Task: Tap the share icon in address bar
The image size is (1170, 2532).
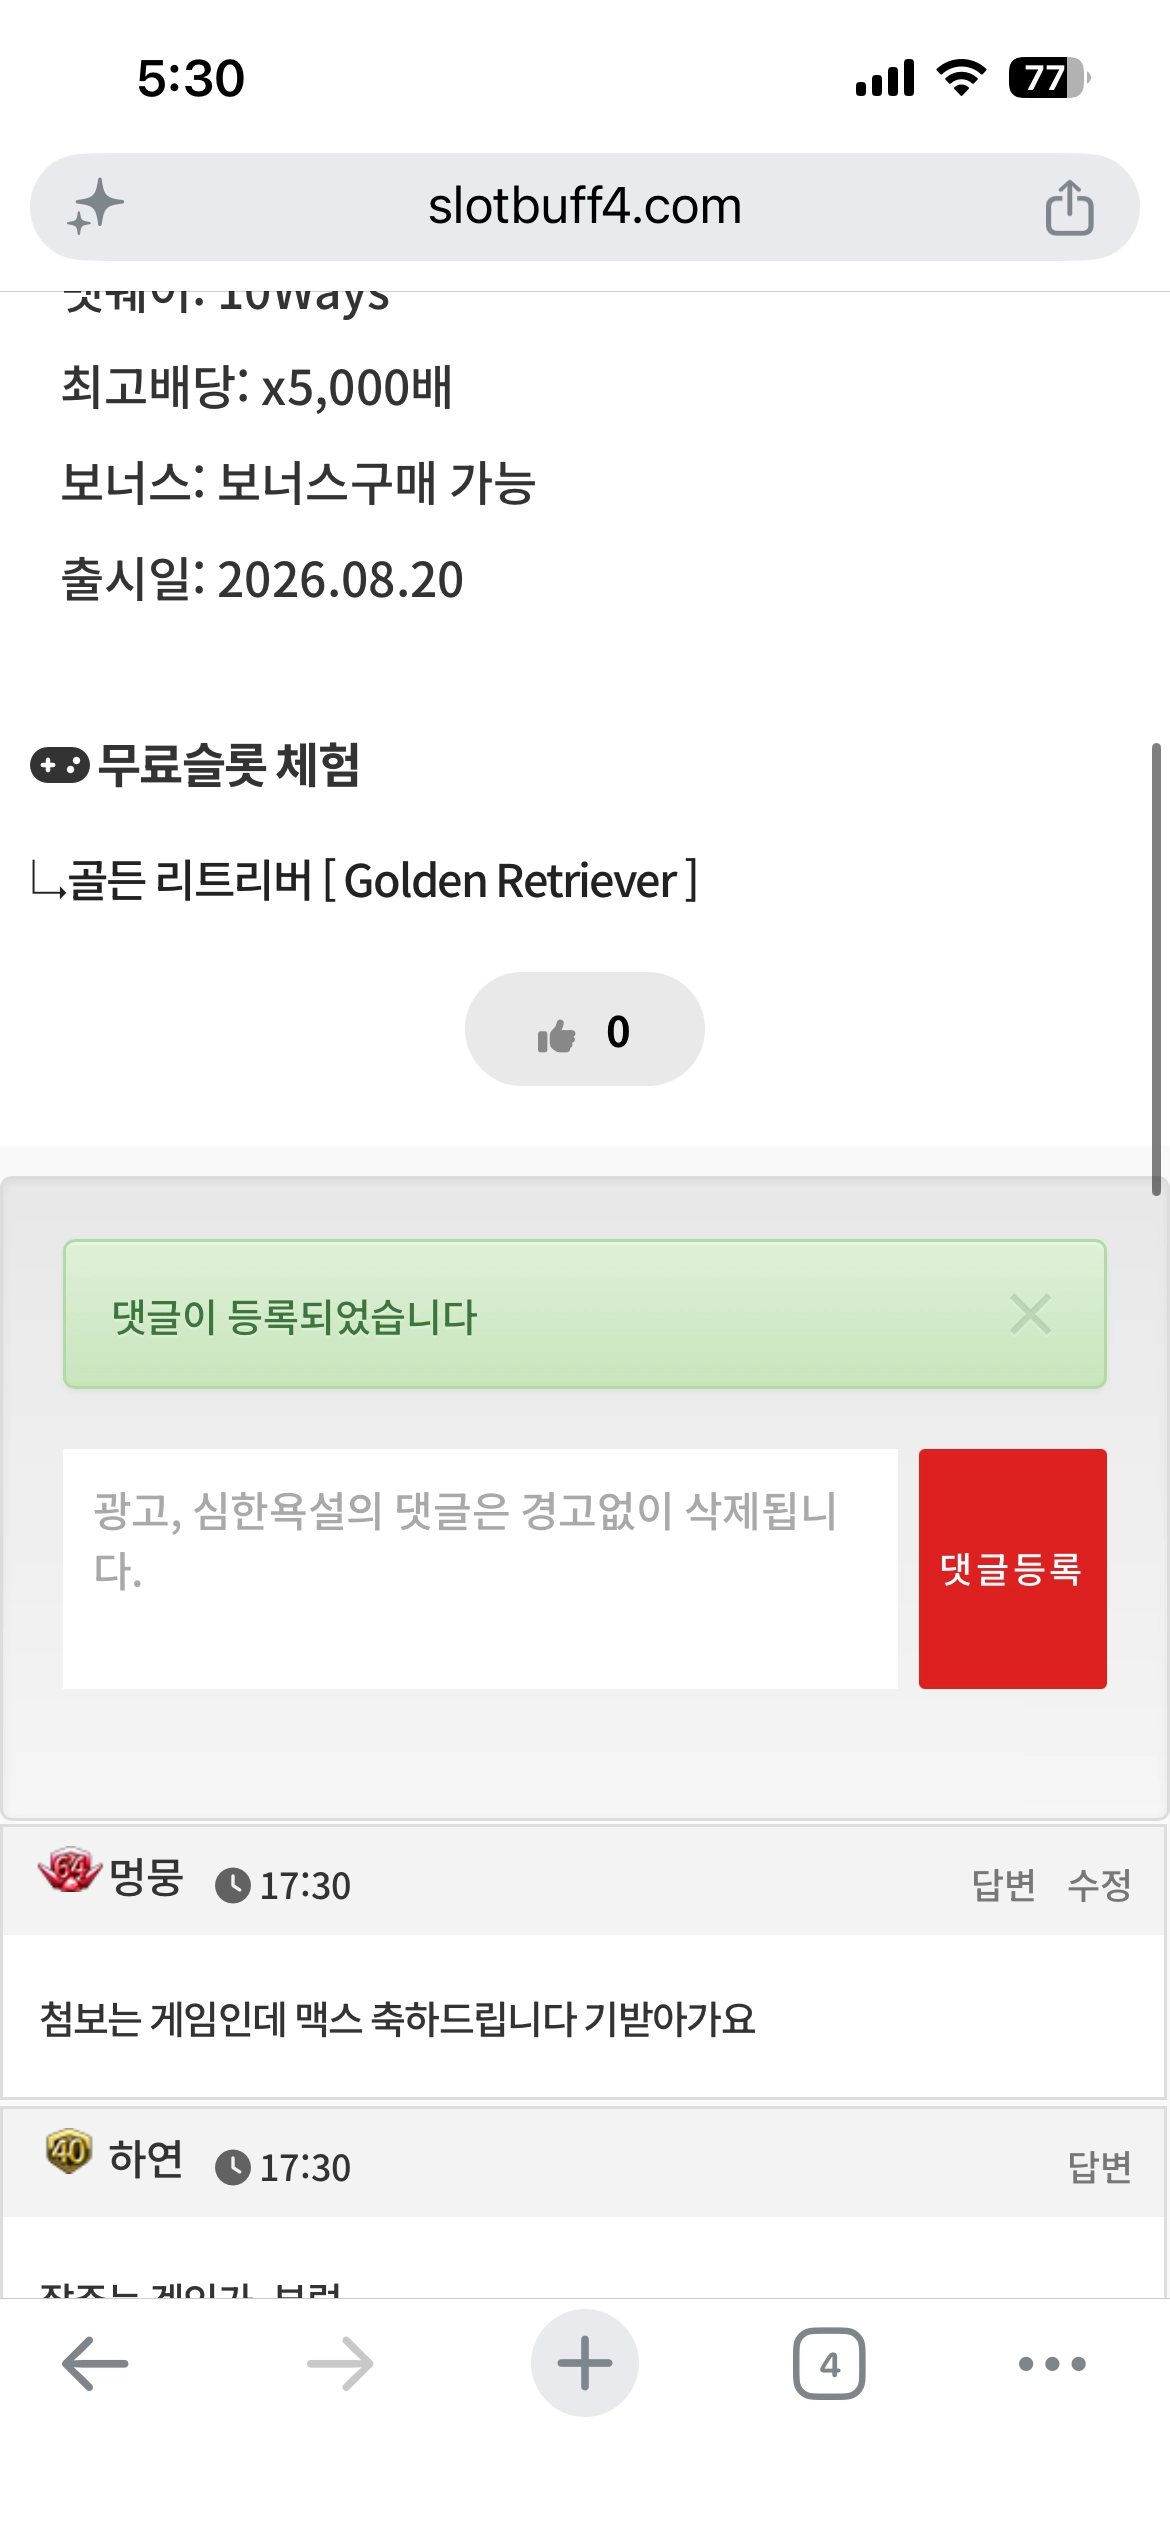Action: pos(1069,207)
